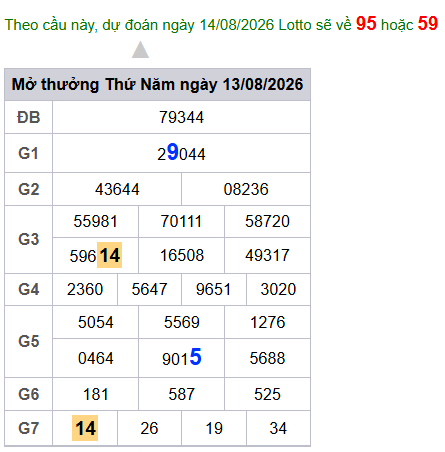
Task: Click predicted number 95 in red
Action: coord(366,24)
